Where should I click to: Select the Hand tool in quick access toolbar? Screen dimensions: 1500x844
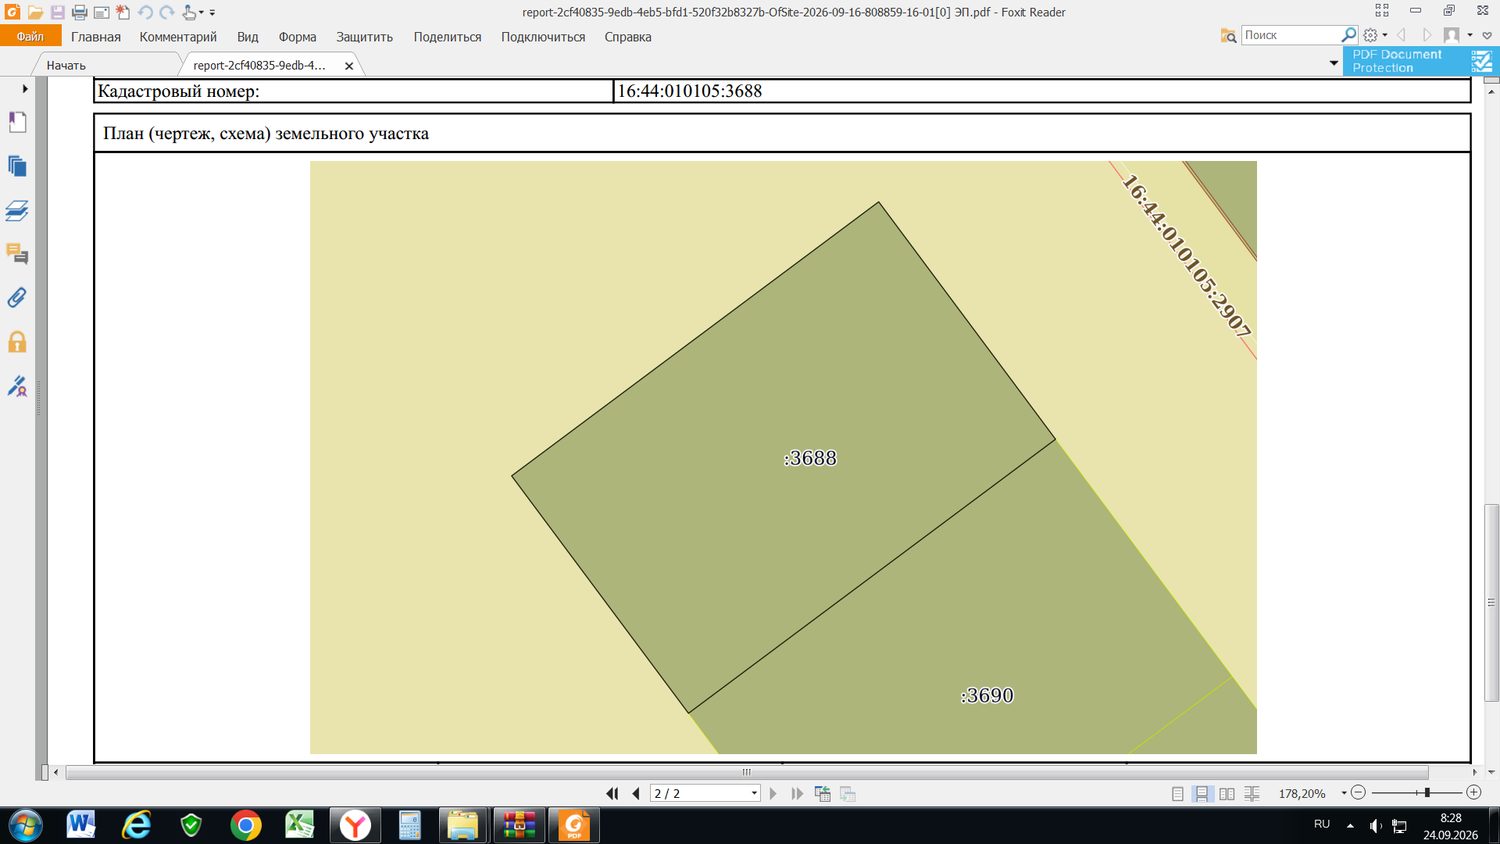(x=189, y=13)
